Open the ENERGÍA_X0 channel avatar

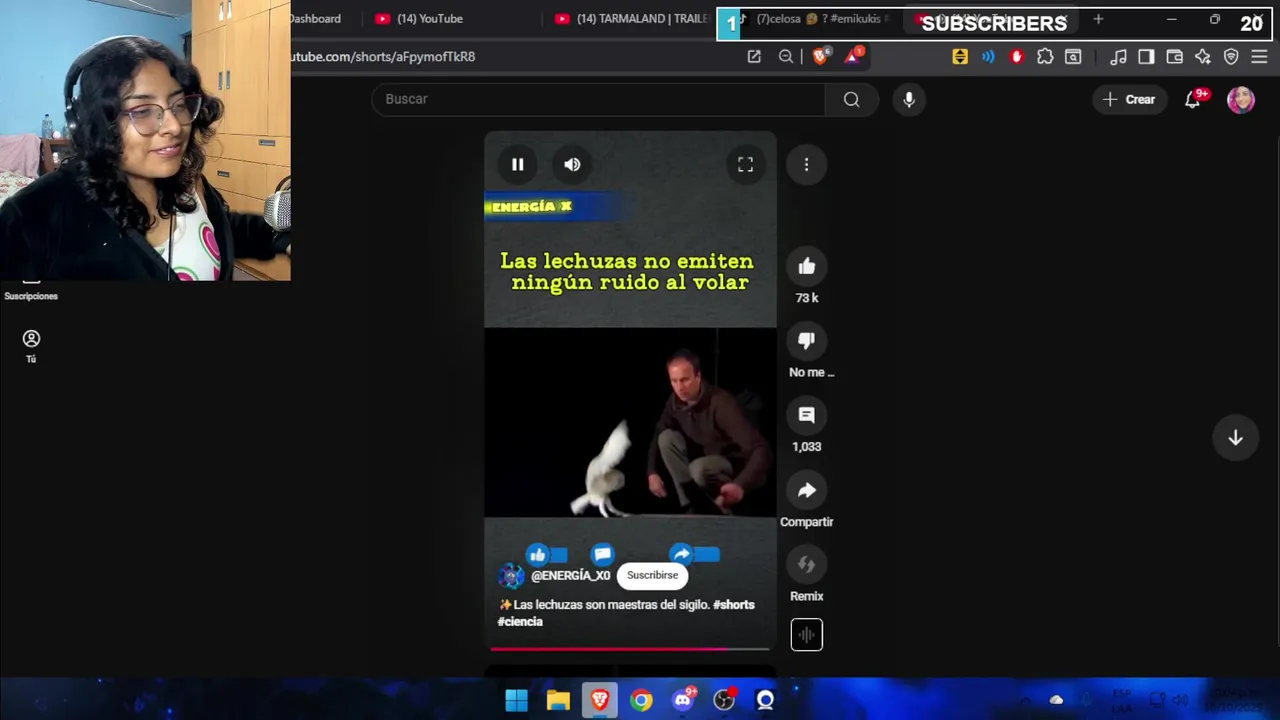tap(511, 575)
